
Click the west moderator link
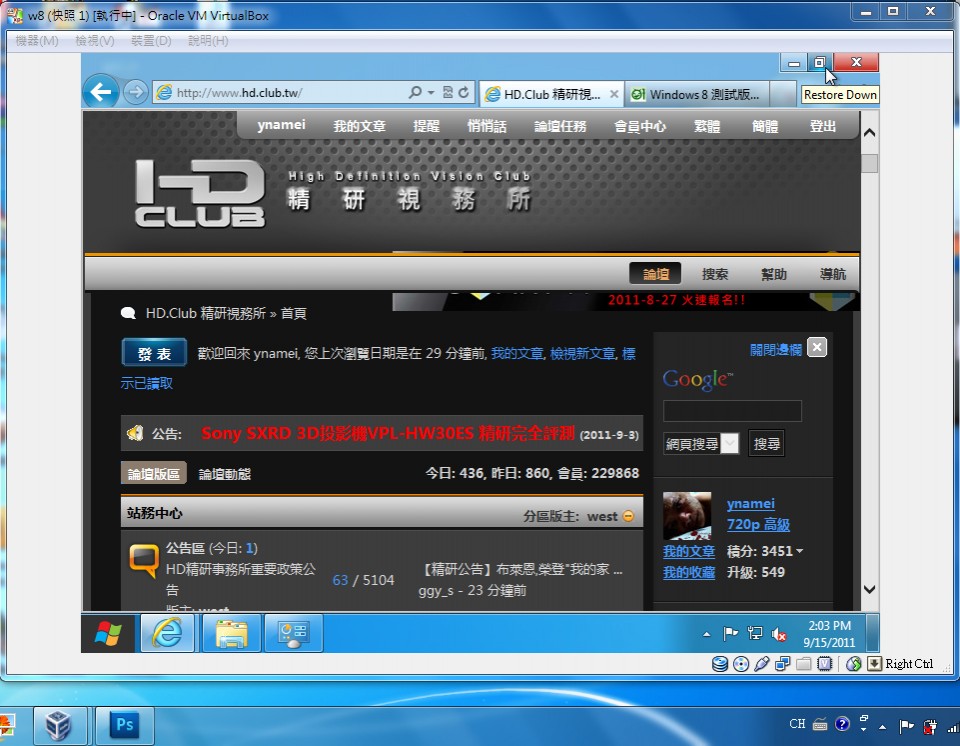[x=602, y=516]
